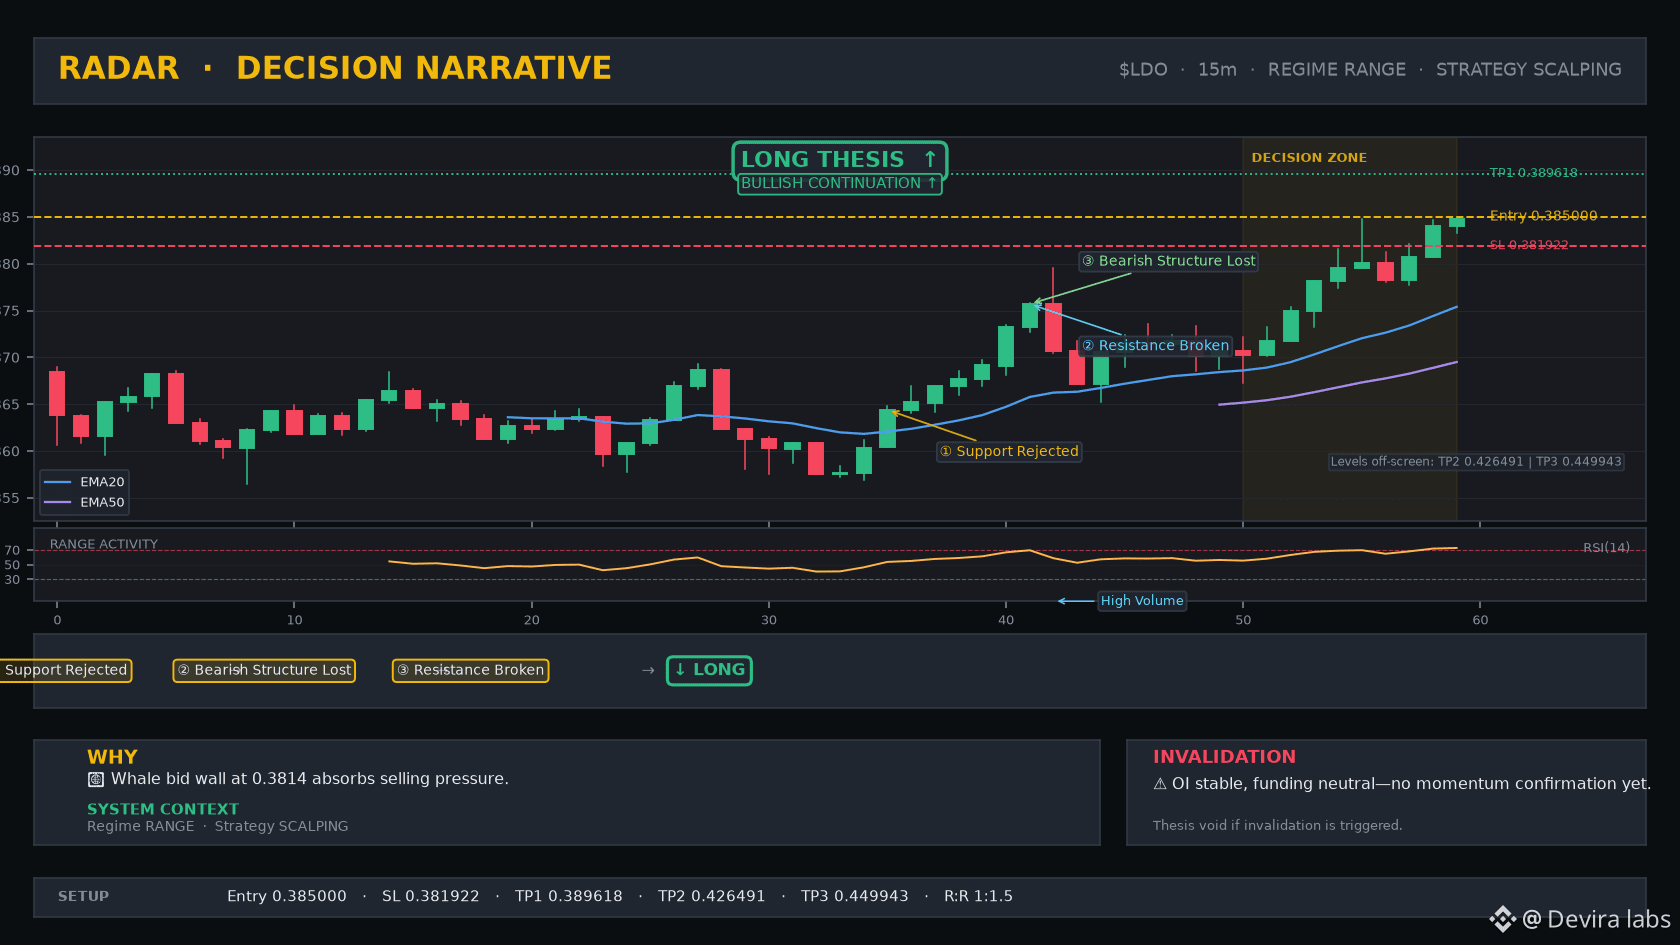Select the Support Rejected chip in the sequence bar
This screenshot has width=1680, height=945.
tap(66, 670)
